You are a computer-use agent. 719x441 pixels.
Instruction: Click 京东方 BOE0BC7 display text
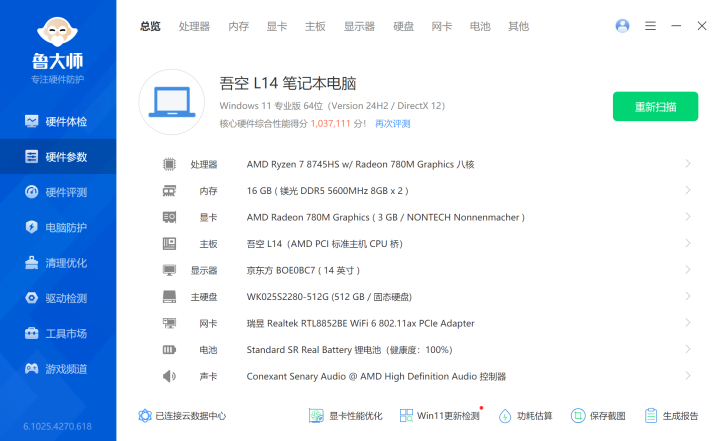click(303, 270)
